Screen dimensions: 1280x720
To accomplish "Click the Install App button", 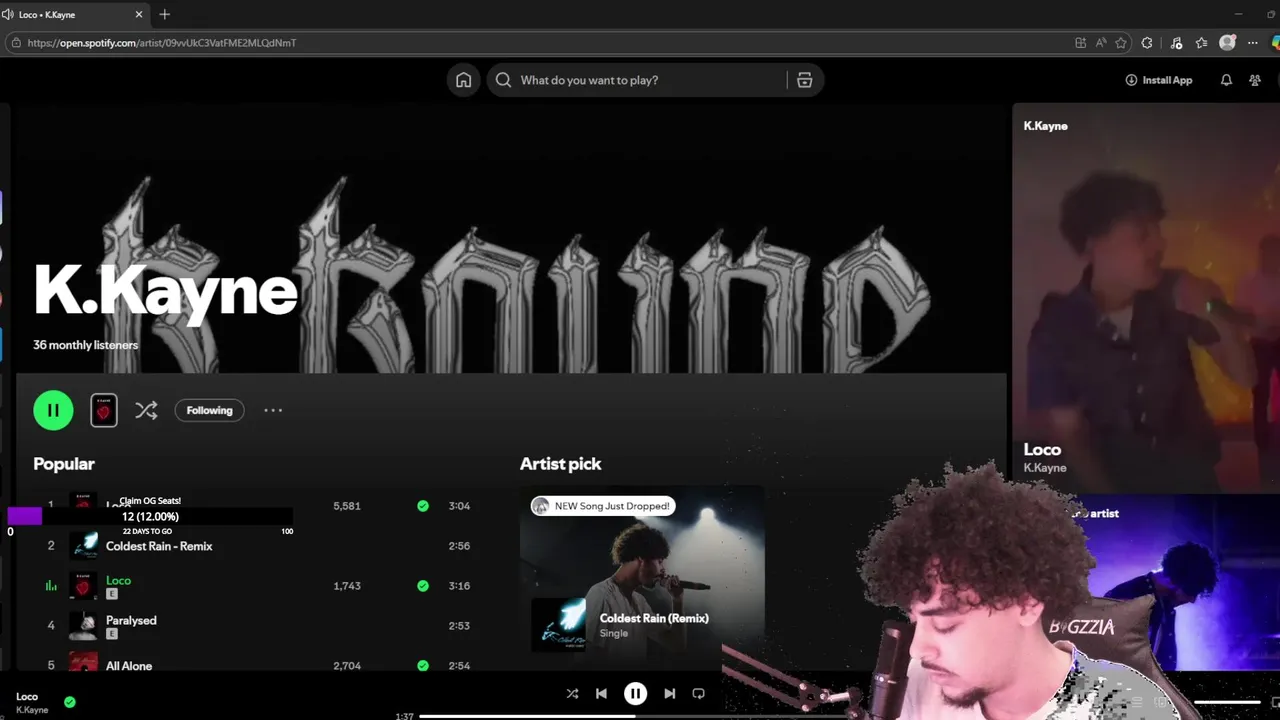I will (1159, 80).
